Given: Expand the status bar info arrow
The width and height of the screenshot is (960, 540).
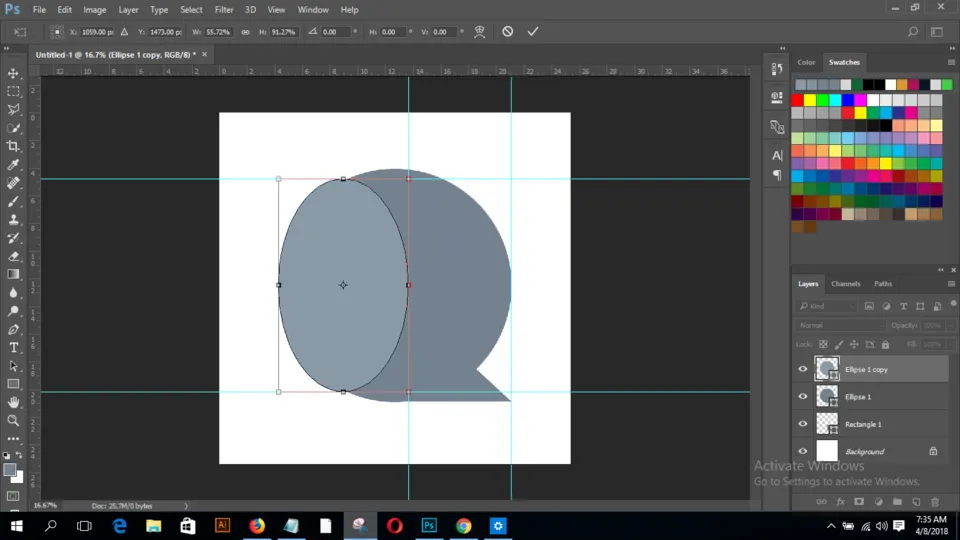Looking at the screenshot, I should coord(186,506).
